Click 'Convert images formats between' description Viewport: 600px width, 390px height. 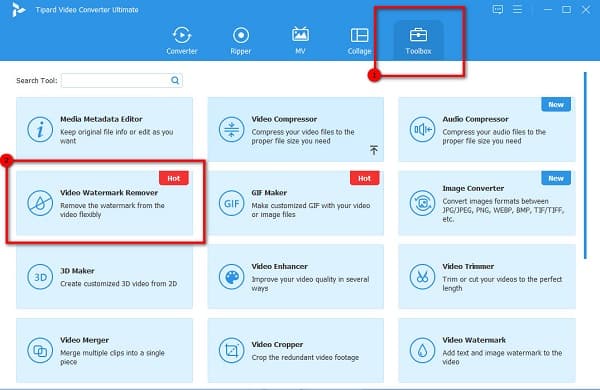pyautogui.click(x=503, y=210)
